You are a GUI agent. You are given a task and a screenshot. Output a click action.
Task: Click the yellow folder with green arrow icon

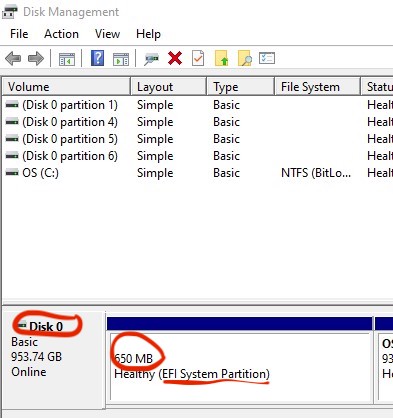[x=222, y=58]
